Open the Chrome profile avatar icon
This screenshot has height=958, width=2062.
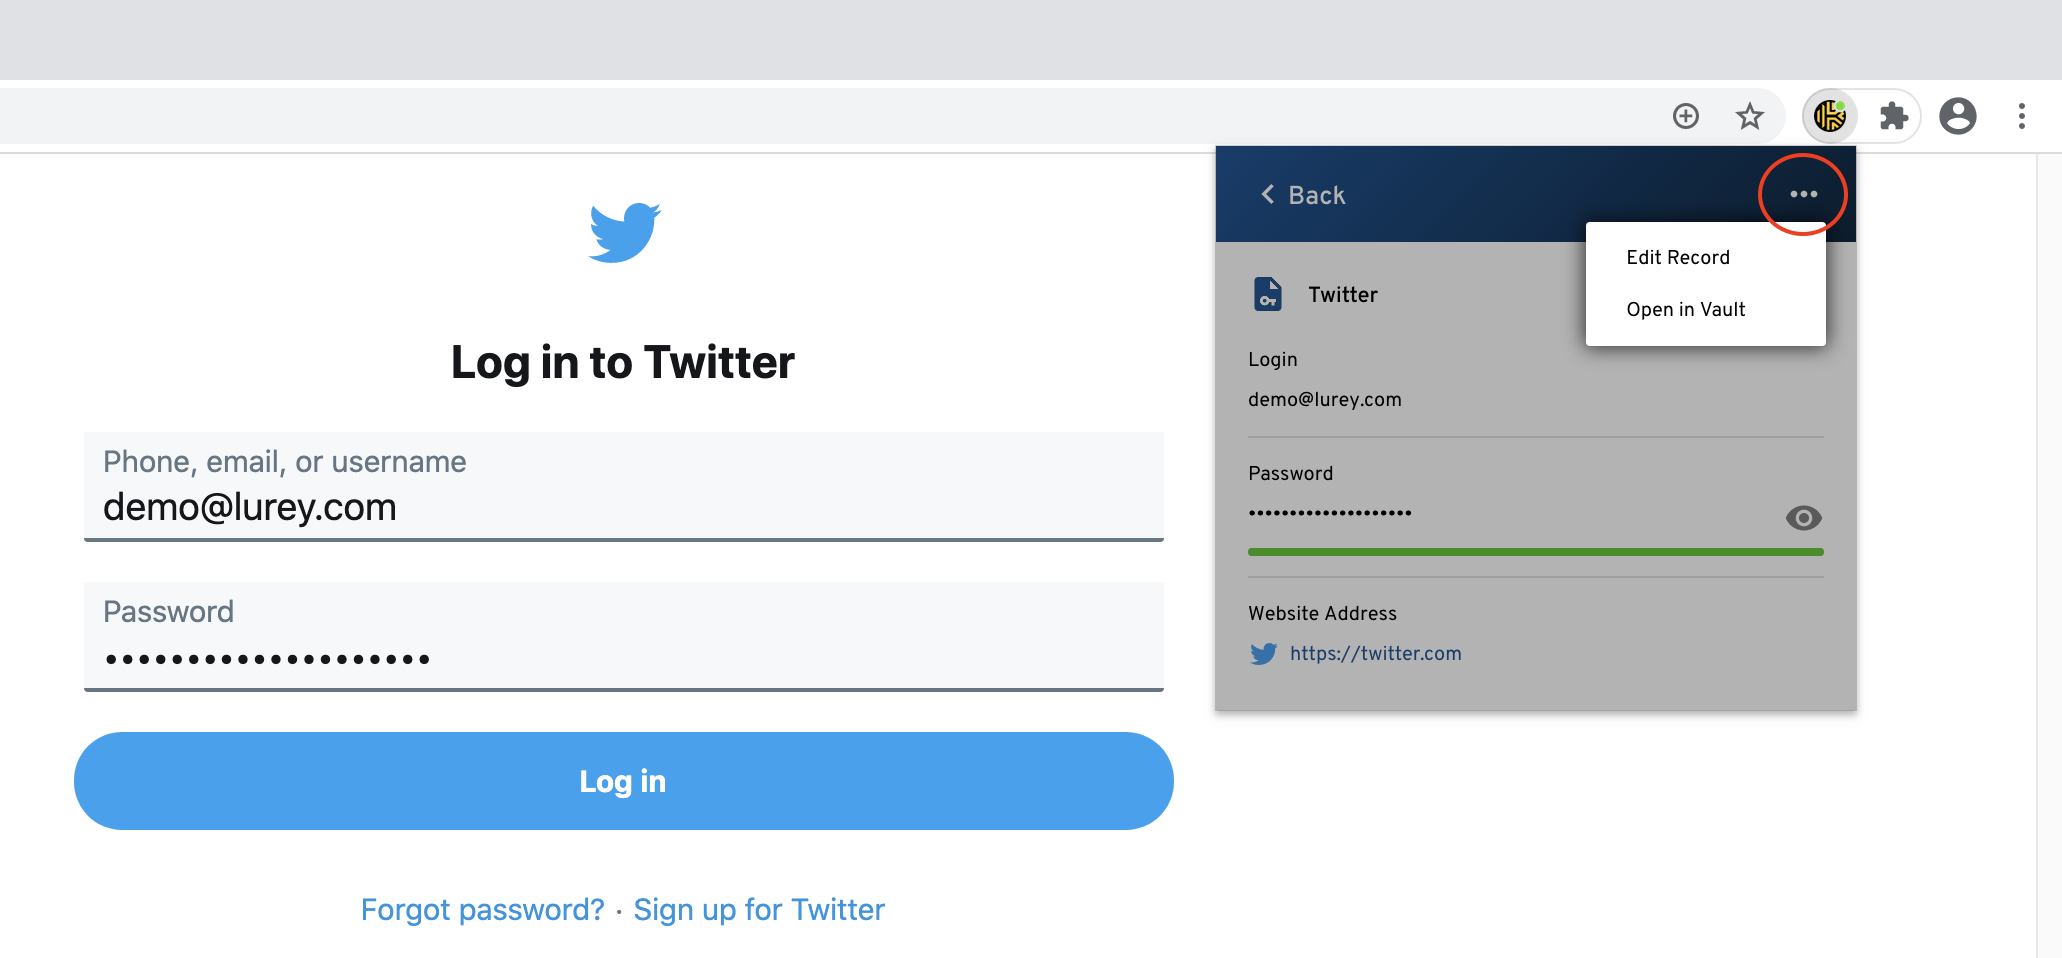click(x=1957, y=116)
